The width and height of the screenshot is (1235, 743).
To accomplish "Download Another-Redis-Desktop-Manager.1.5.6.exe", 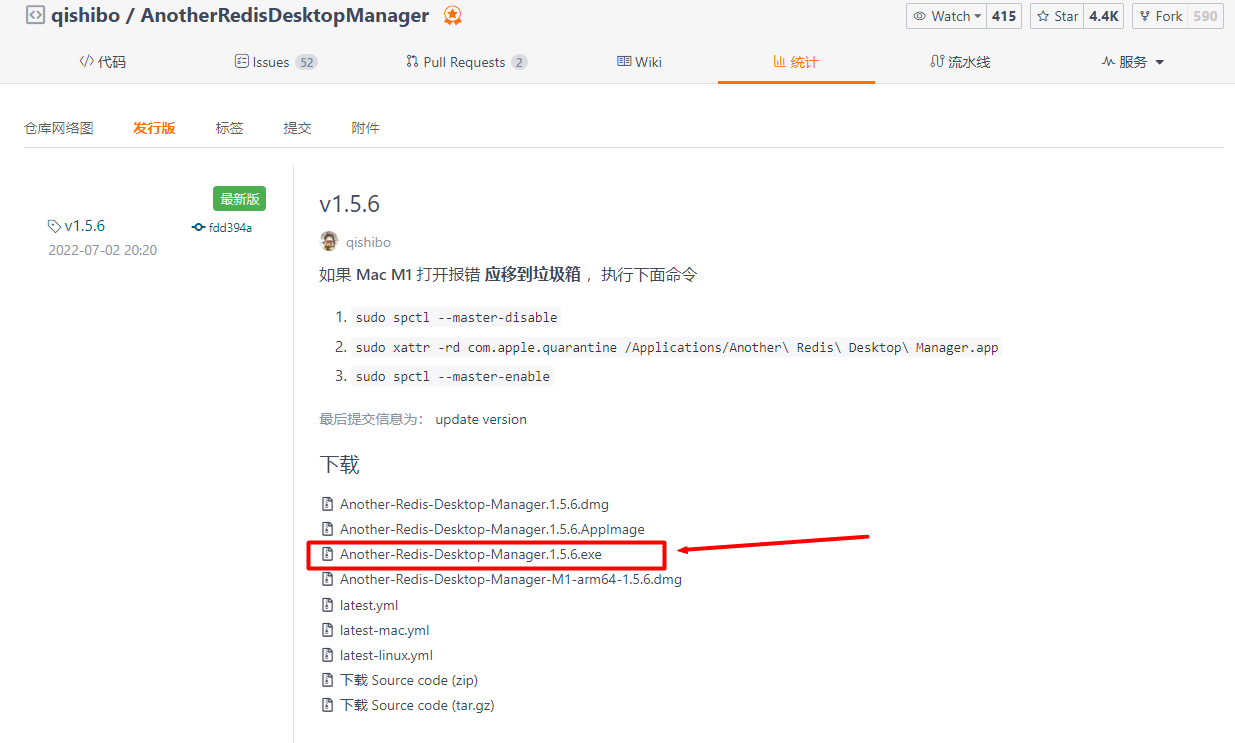I will (x=471, y=554).
